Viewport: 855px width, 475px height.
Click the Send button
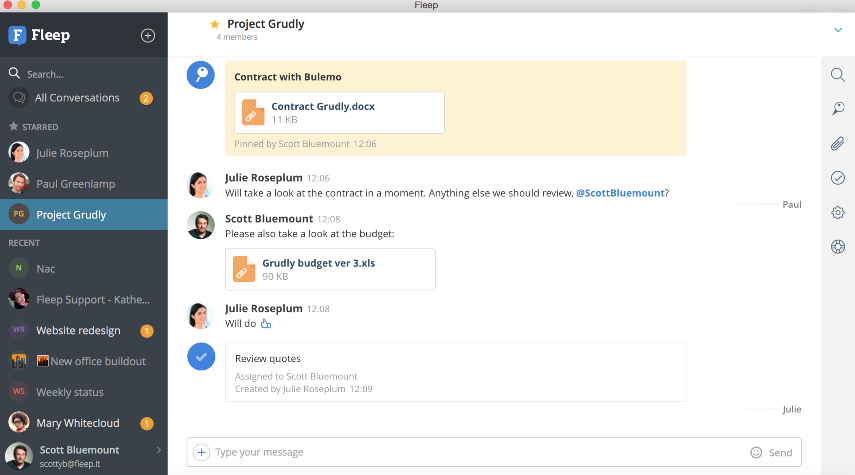780,453
